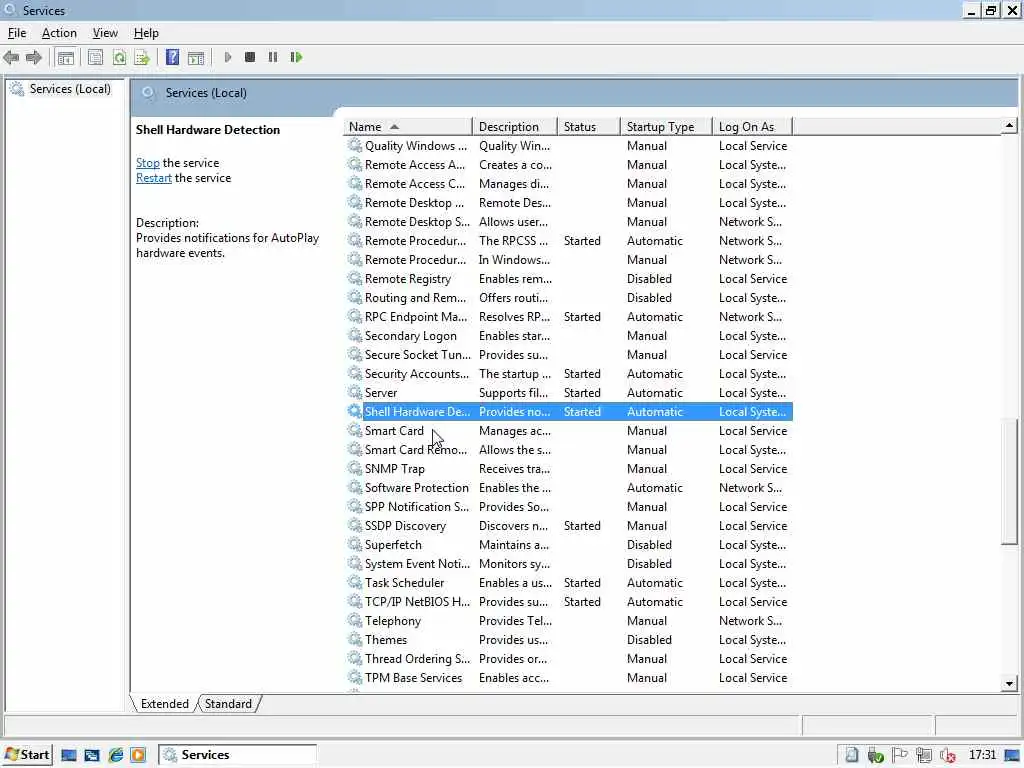Select the Shell Hardware Detection row
The width and height of the screenshot is (1024, 768).
coord(568,411)
